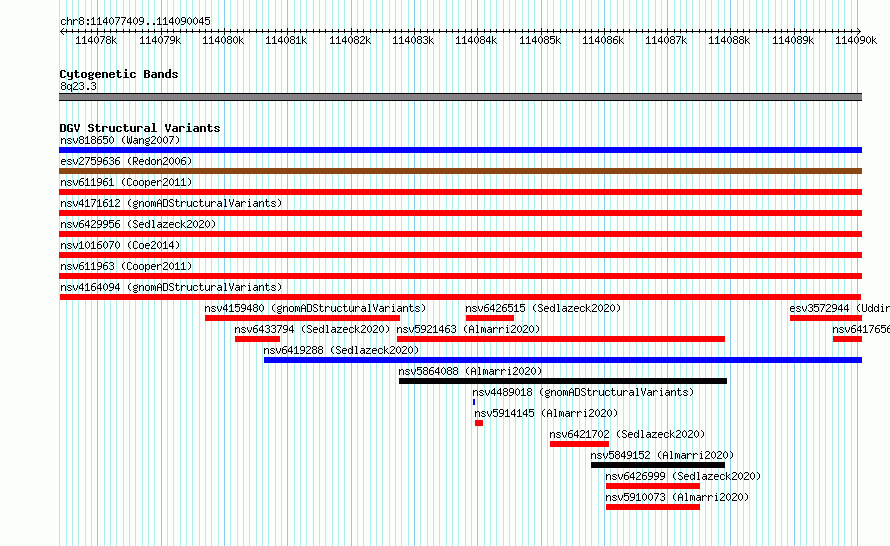Click the nsv6426515 (Sedlazeck2020) red bar
Image resolution: width=890 pixels, height=546 pixels.
[490, 318]
